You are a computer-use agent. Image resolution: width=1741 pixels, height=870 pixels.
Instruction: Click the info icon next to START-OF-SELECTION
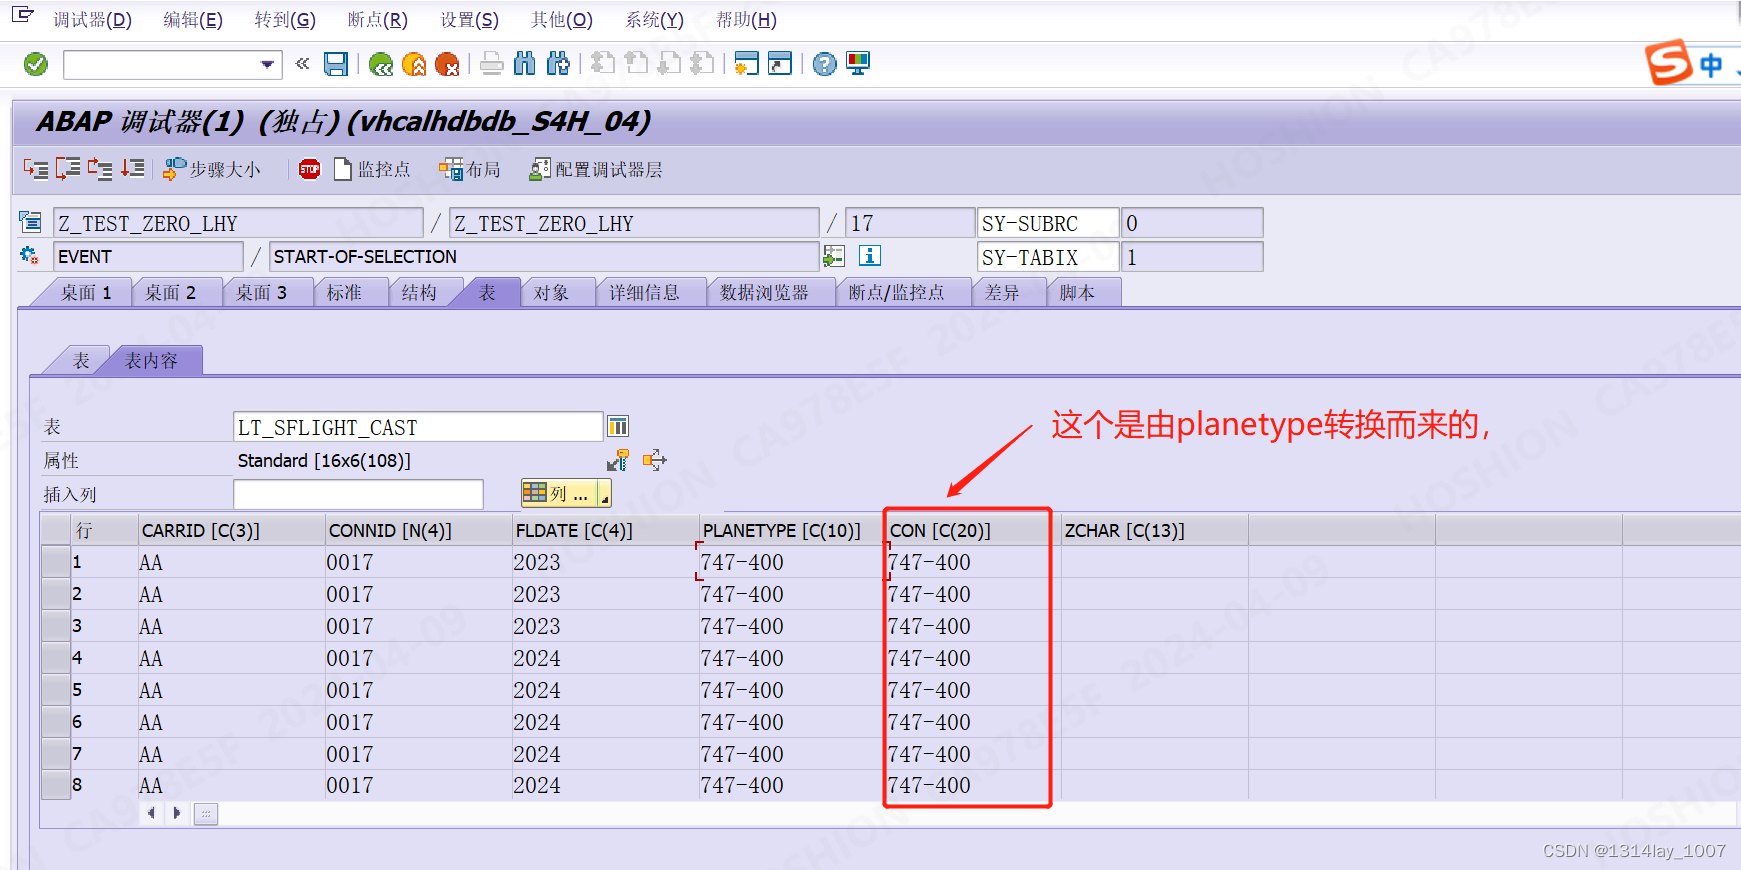click(x=870, y=256)
